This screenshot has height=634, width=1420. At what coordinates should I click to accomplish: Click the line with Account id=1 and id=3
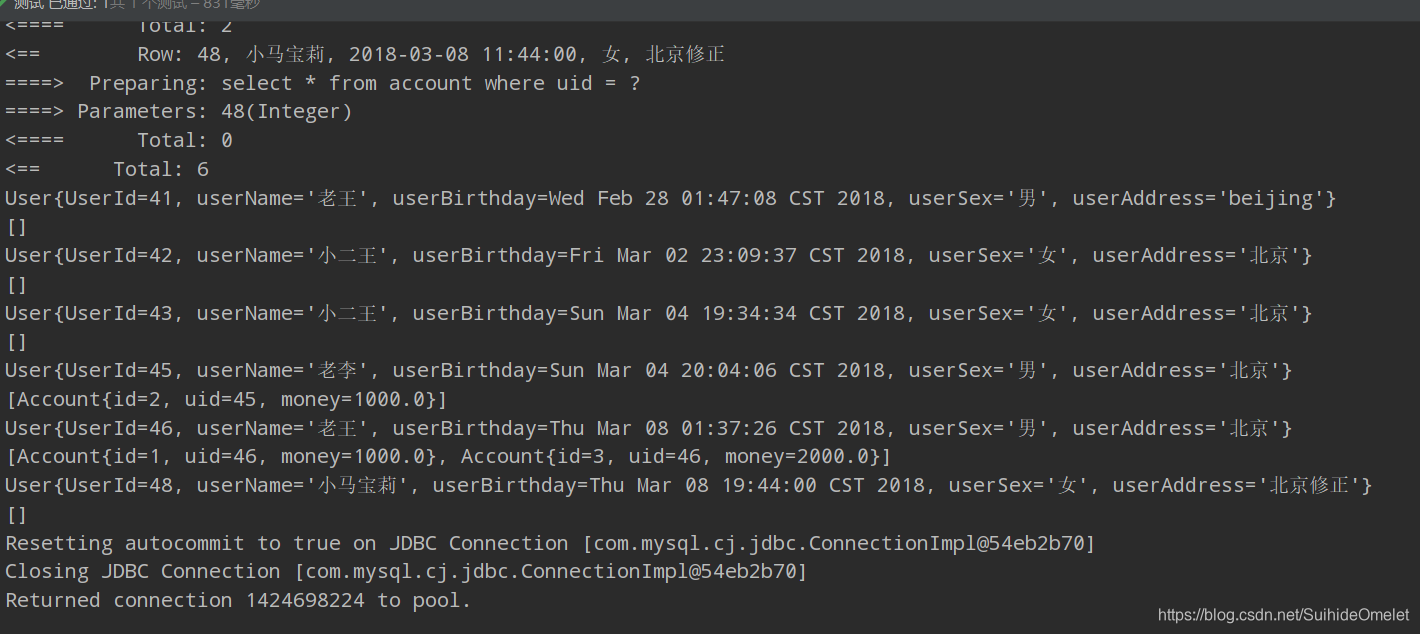(x=448, y=457)
